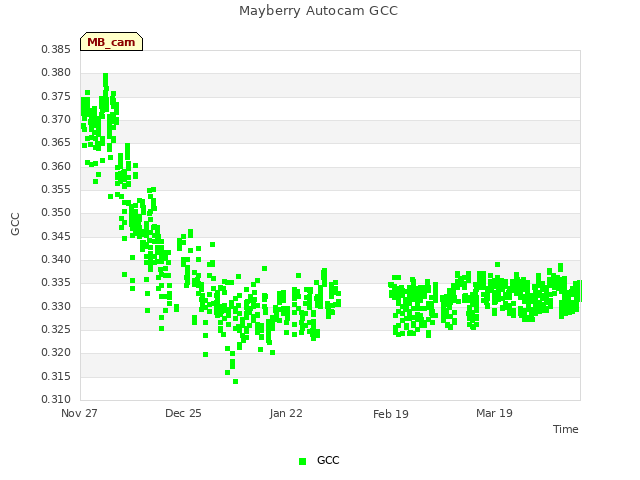This screenshot has width=640, height=480.
Task: Click the 0.355 y-axis value
Action: (56, 189)
